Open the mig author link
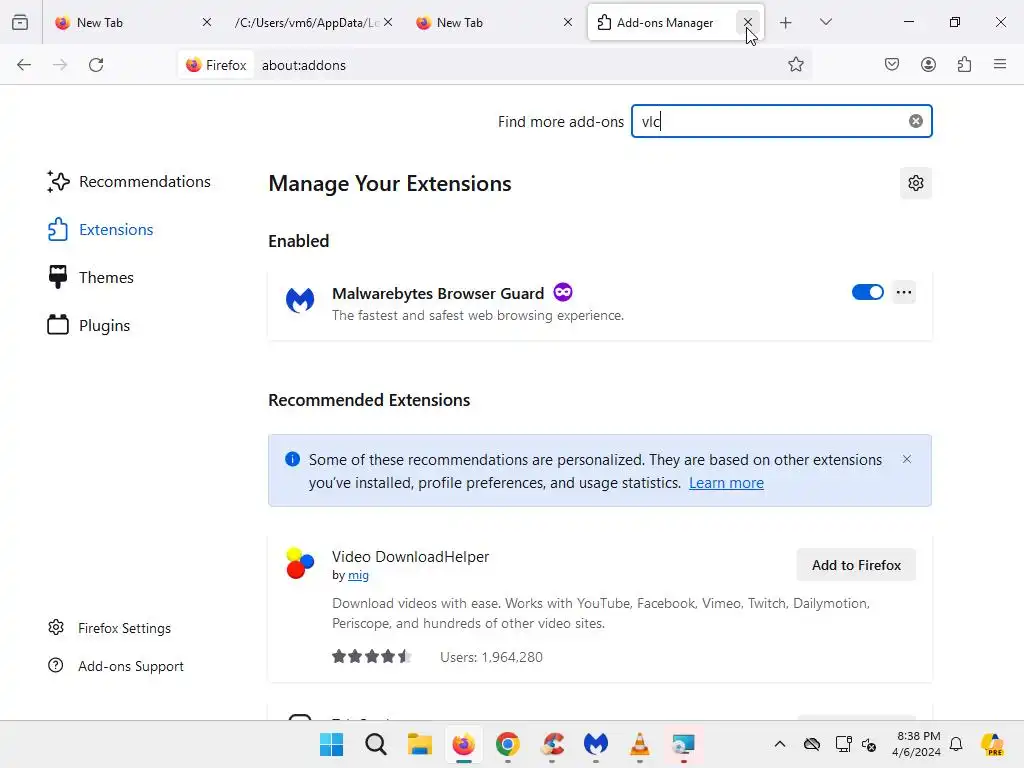 click(358, 575)
